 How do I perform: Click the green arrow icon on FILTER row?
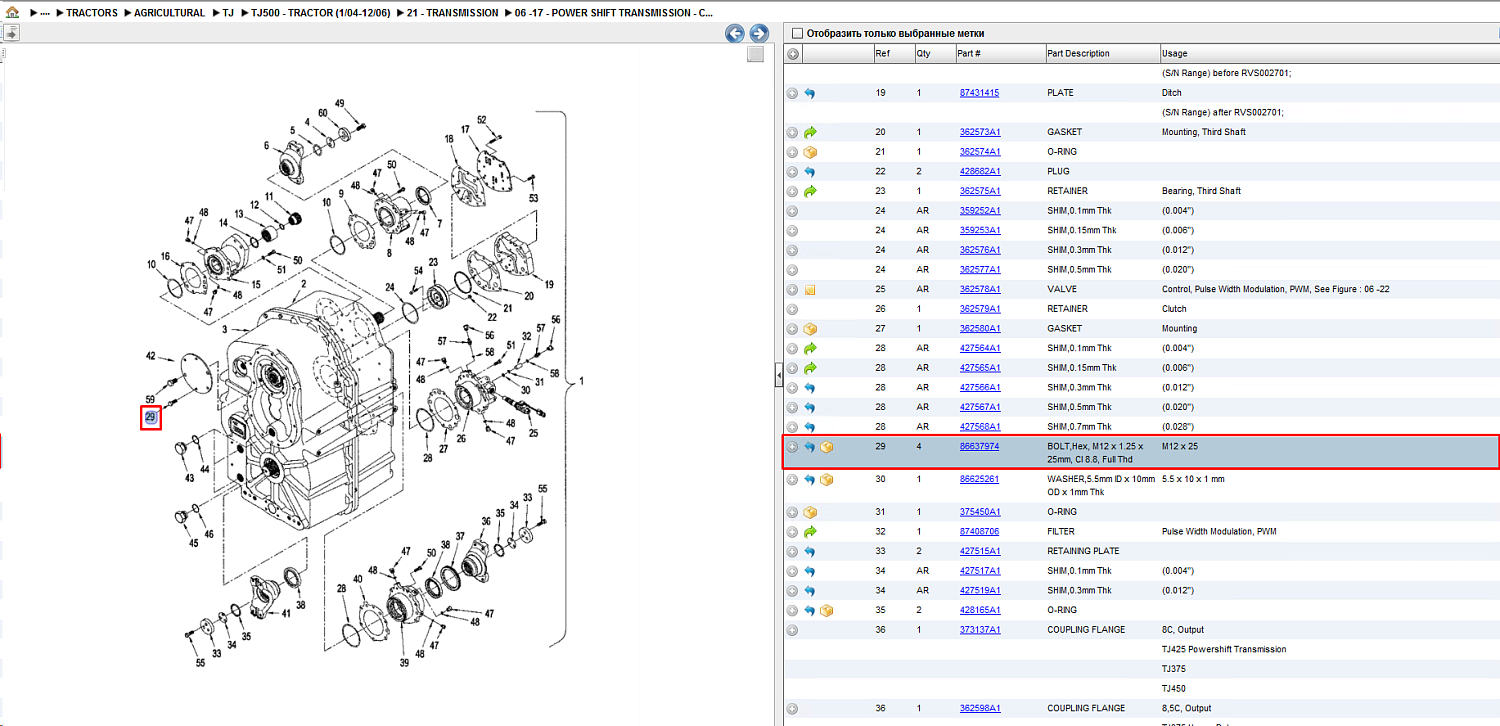tap(810, 532)
